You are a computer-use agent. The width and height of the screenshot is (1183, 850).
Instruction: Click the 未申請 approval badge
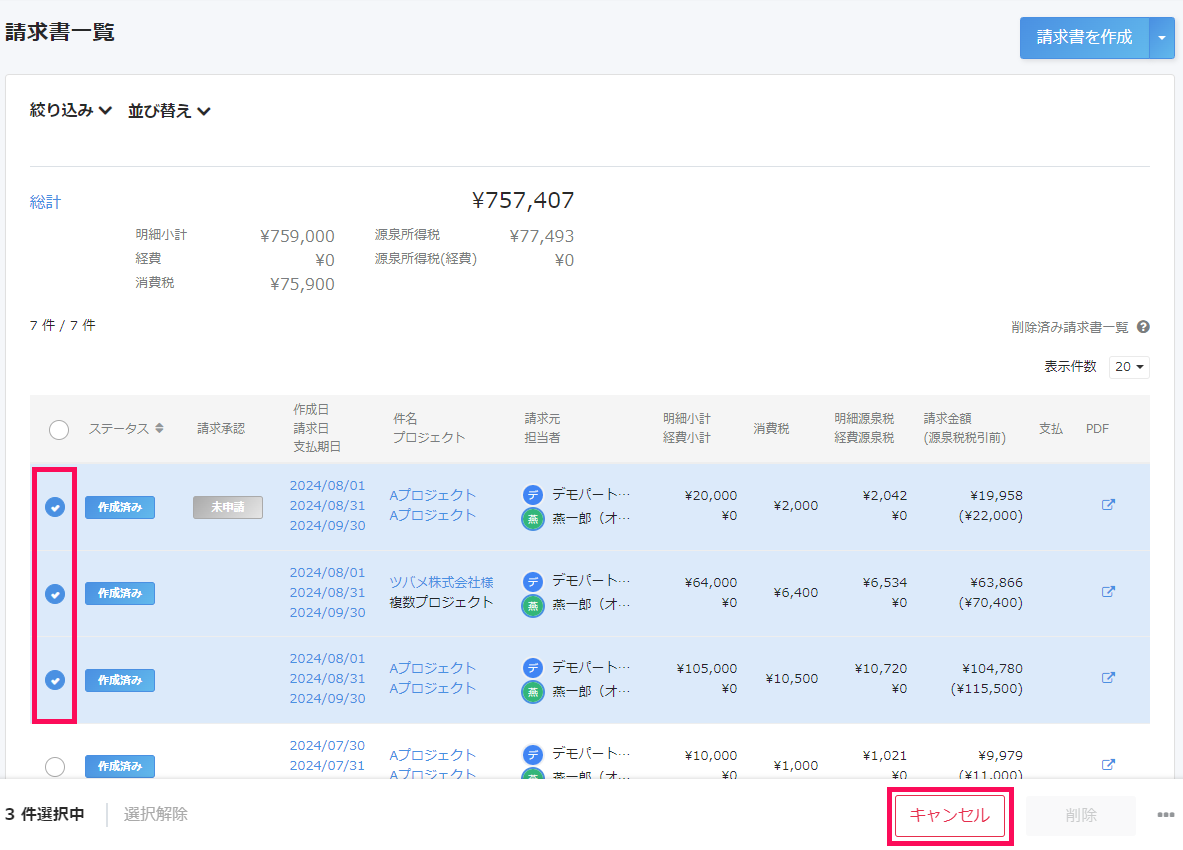click(x=228, y=507)
